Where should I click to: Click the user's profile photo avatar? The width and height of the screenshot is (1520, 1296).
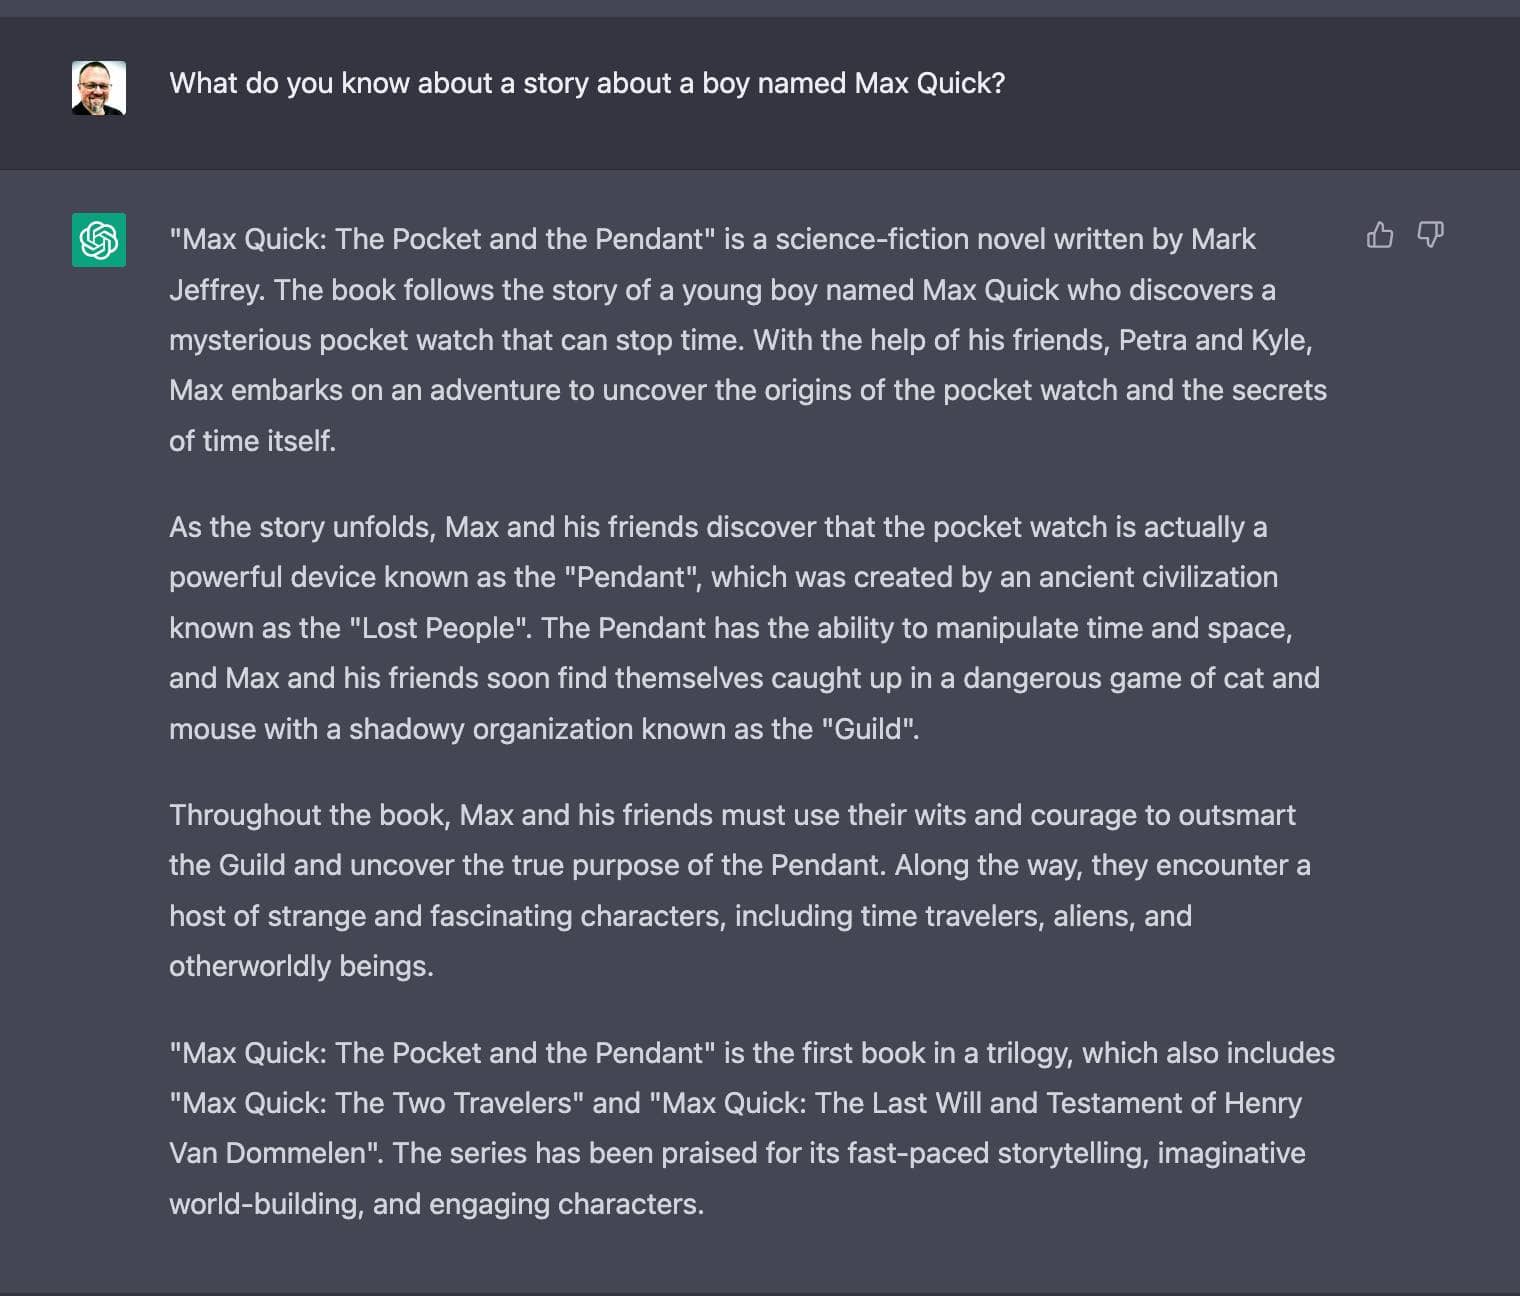pos(99,88)
